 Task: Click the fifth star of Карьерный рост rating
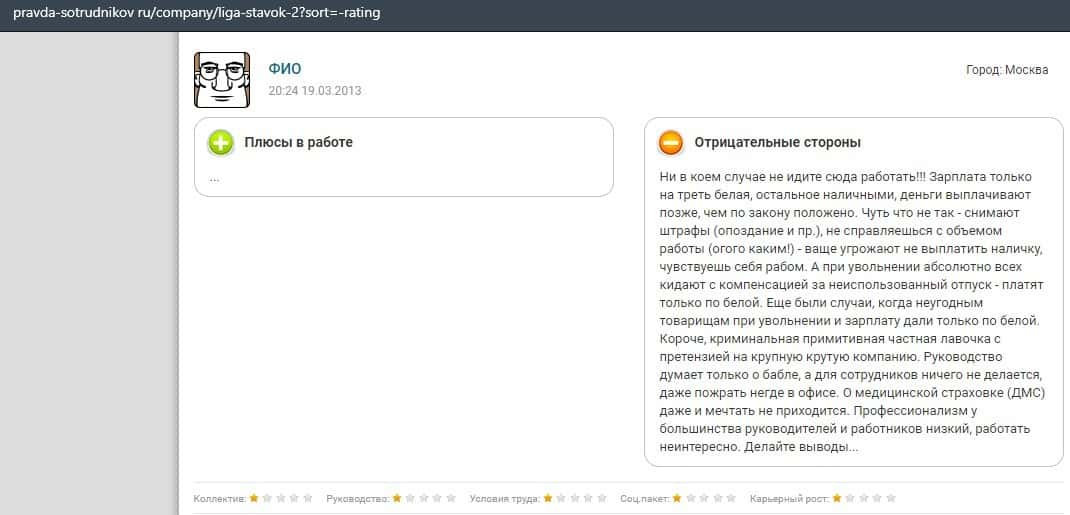coord(891,497)
